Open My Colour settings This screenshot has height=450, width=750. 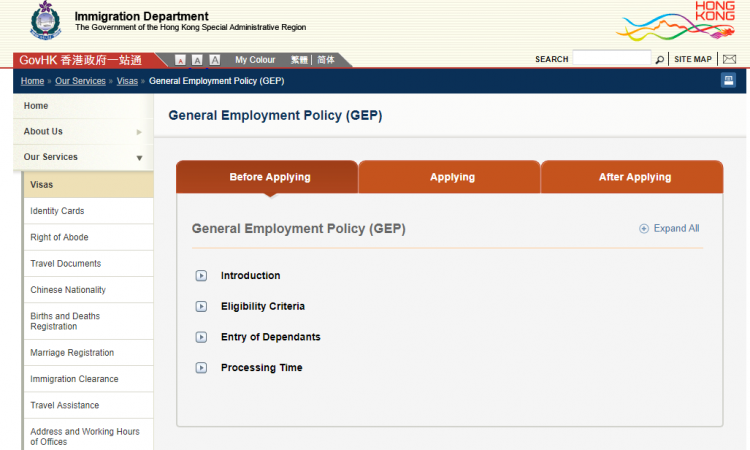click(x=255, y=60)
